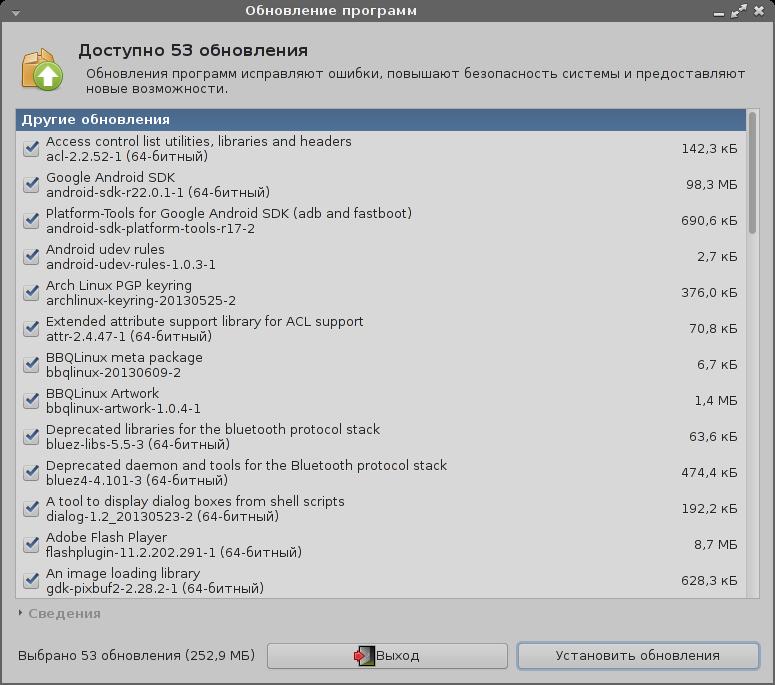This screenshot has height=685, width=775.
Task: Toggle BBQLinux meta package checkbox
Action: tap(31, 365)
